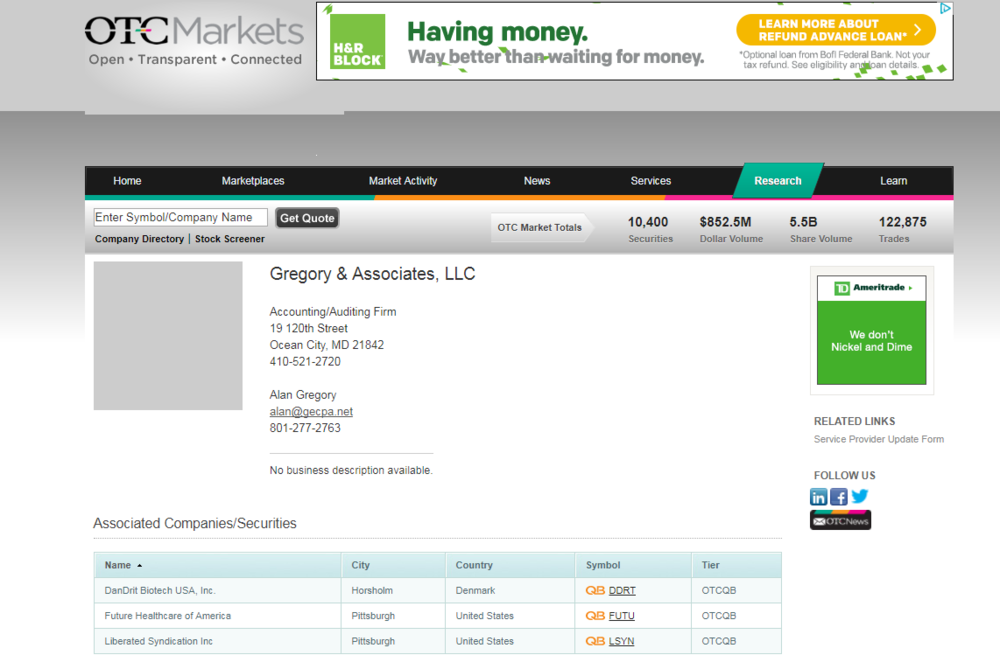Open the DDRT symbol link
Screen dimensions: 1000x662
[x=622, y=591]
